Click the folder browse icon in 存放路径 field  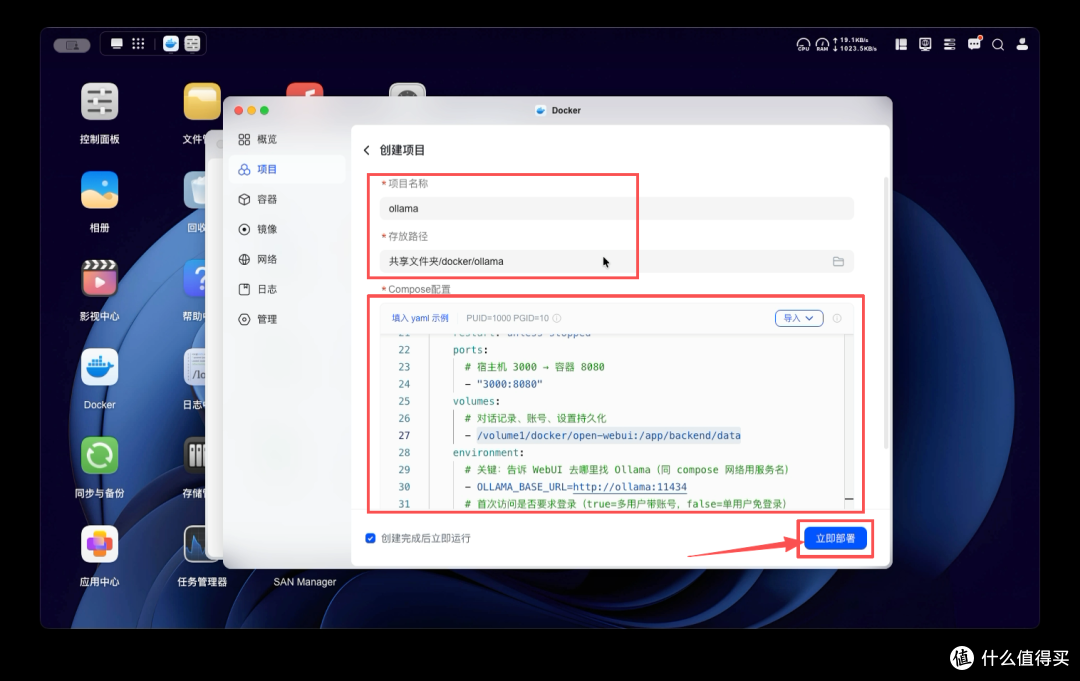838,262
